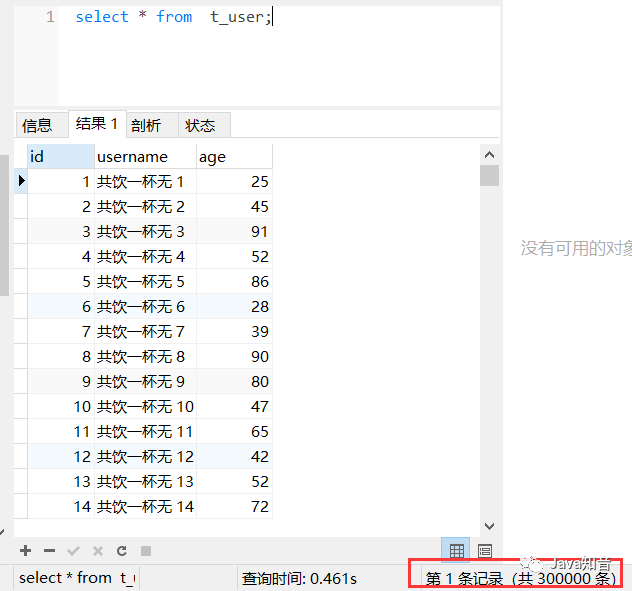Image resolution: width=632 pixels, height=591 pixels.
Task: Select username cell 共饮一杯无 14
Action: tap(146, 506)
